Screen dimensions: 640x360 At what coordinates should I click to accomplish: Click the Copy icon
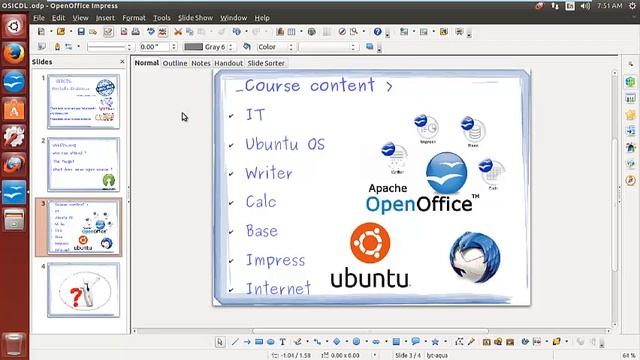[190, 31]
